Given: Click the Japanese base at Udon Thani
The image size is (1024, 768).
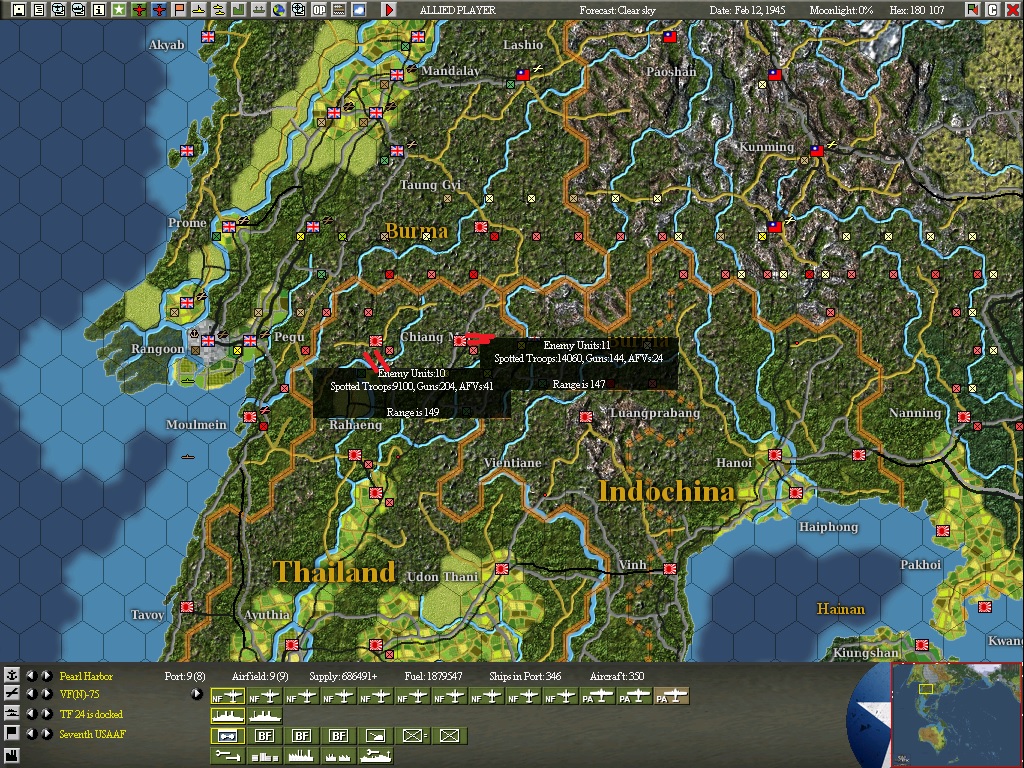Looking at the screenshot, I should (x=502, y=569).
